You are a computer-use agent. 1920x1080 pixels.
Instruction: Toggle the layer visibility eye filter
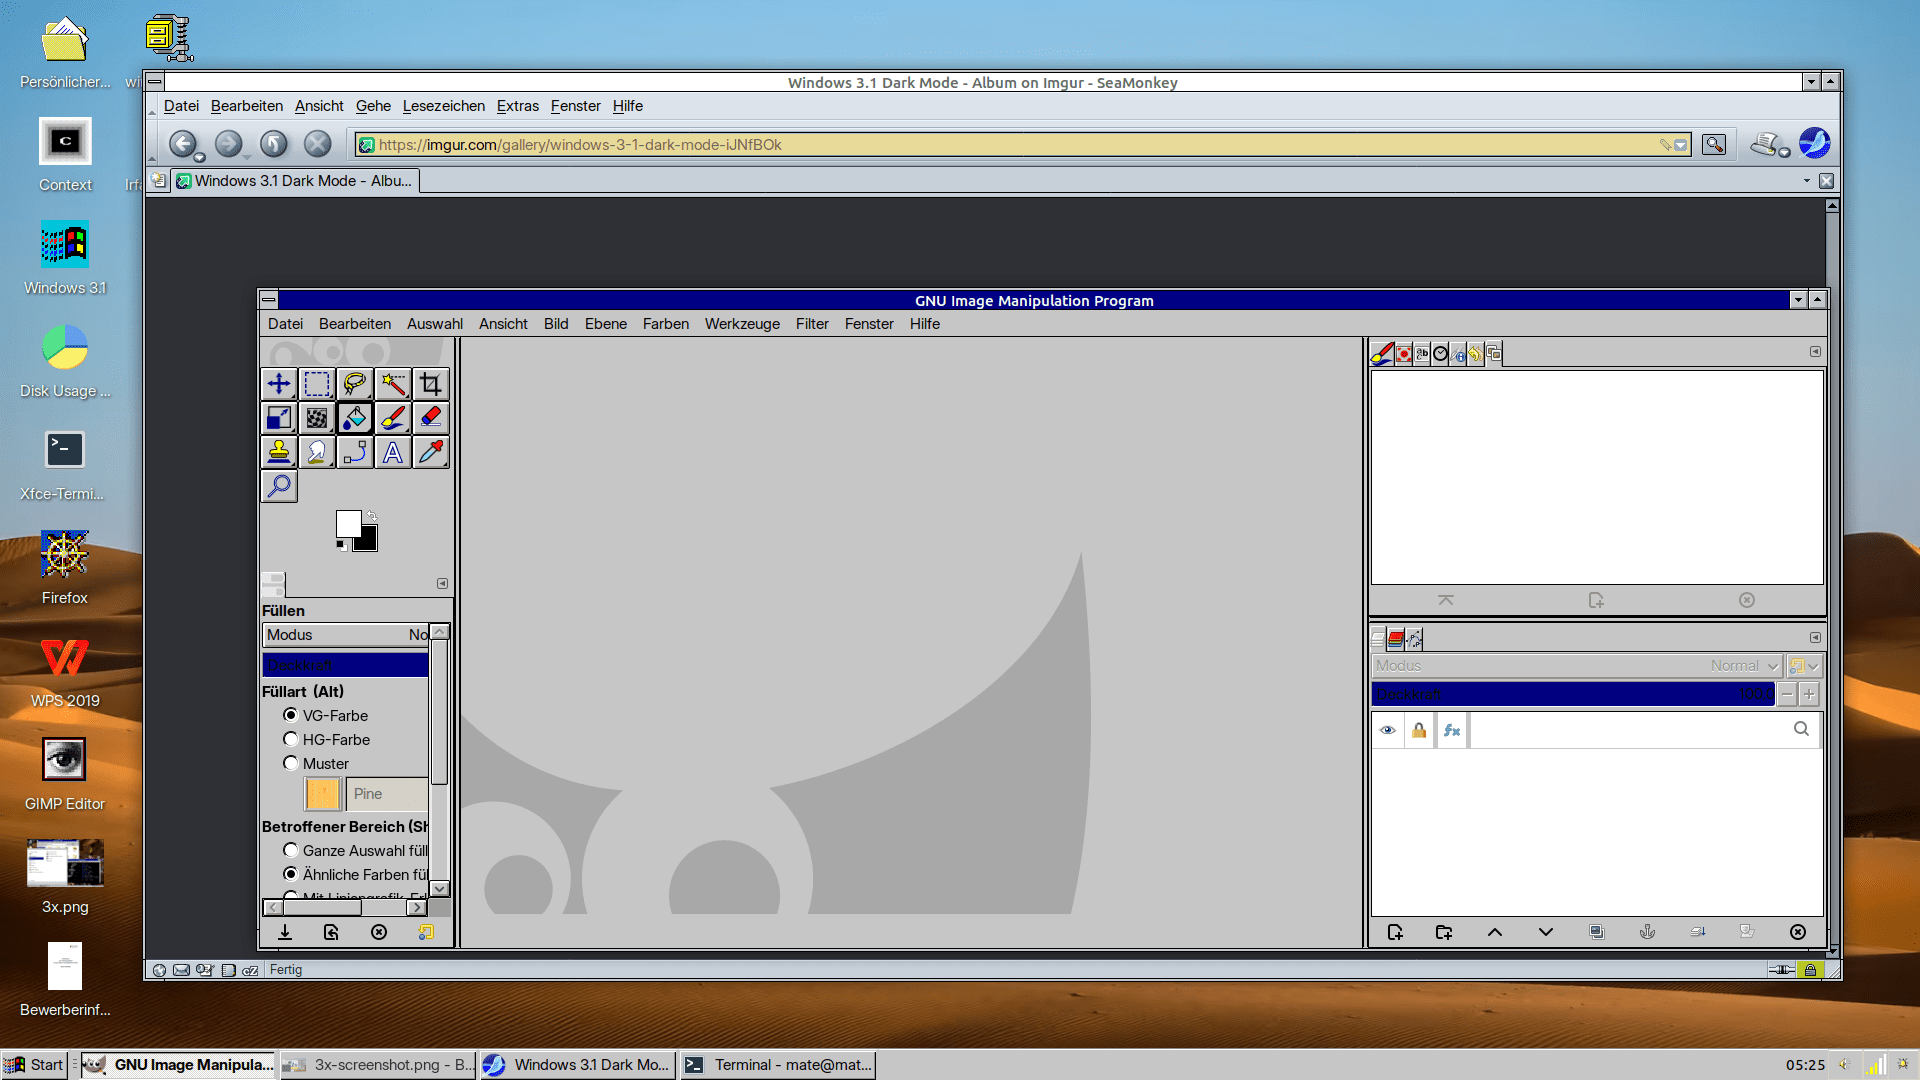[1388, 730]
